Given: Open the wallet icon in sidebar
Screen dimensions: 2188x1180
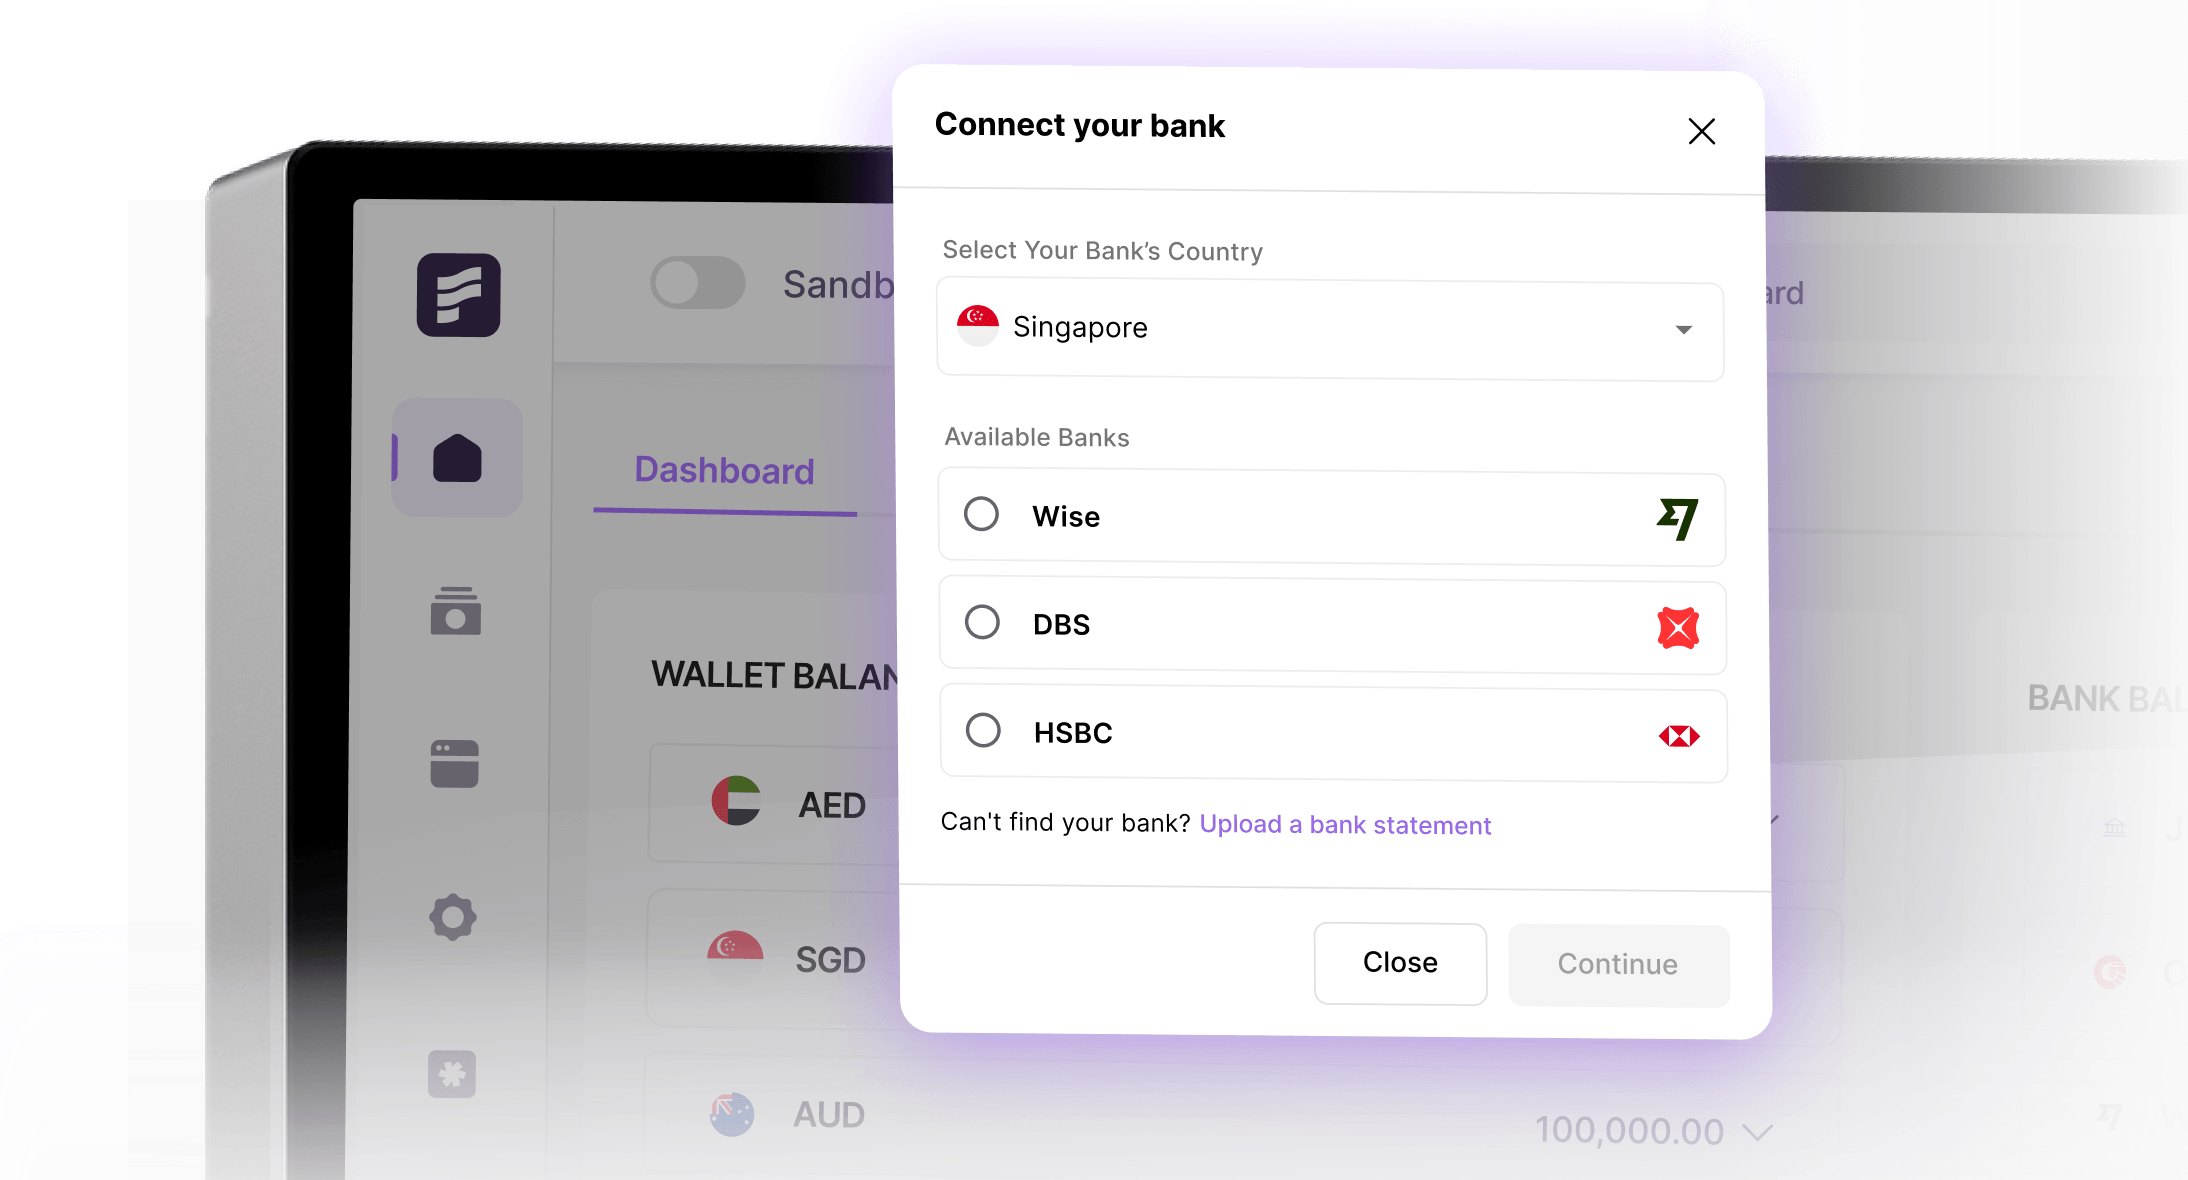Looking at the screenshot, I should 455,611.
